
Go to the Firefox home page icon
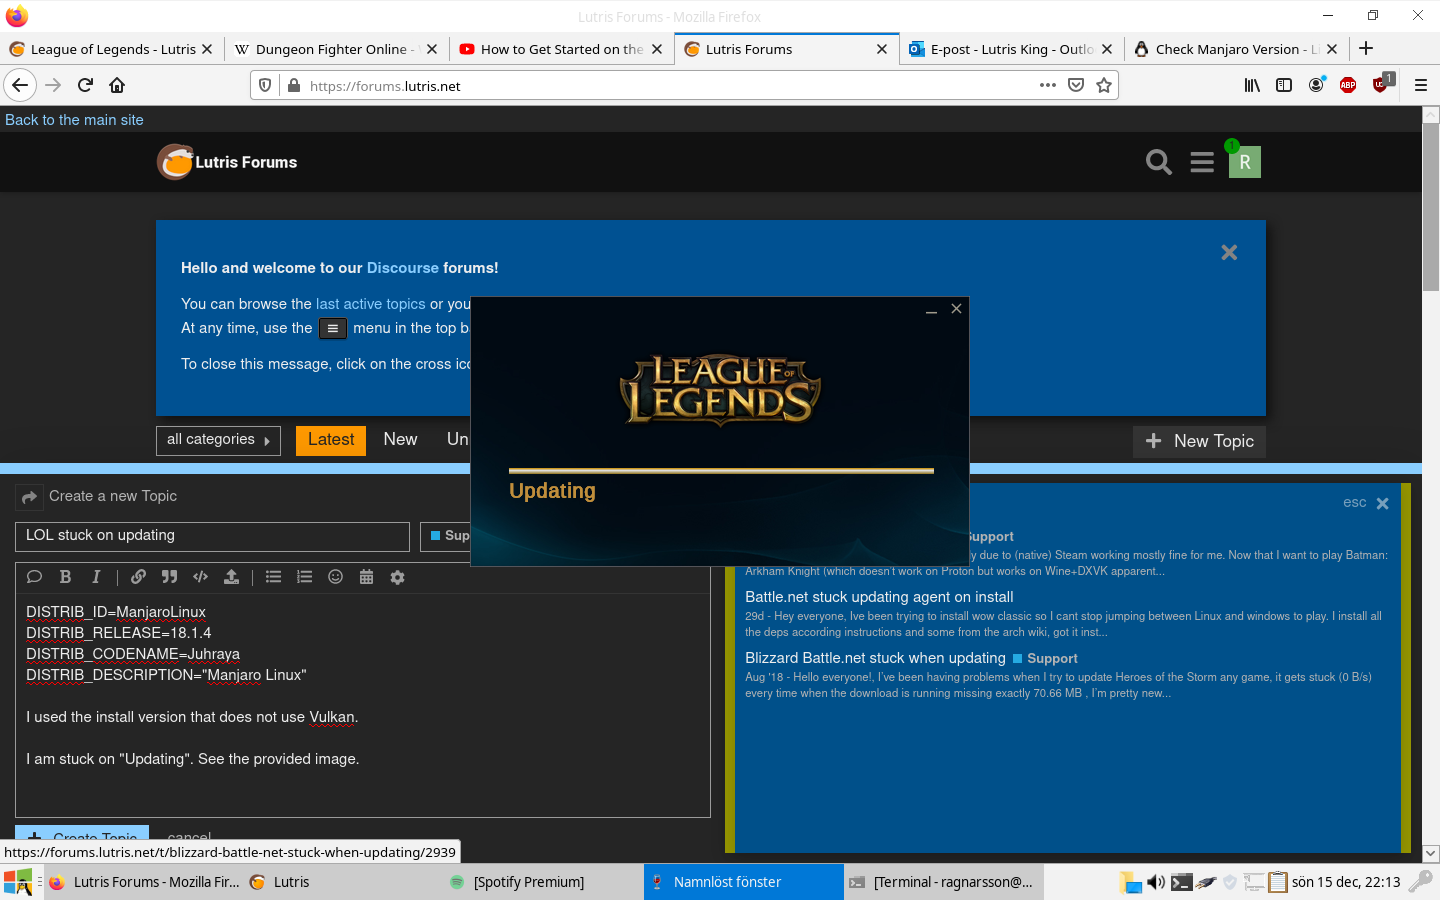pyautogui.click(x=117, y=86)
